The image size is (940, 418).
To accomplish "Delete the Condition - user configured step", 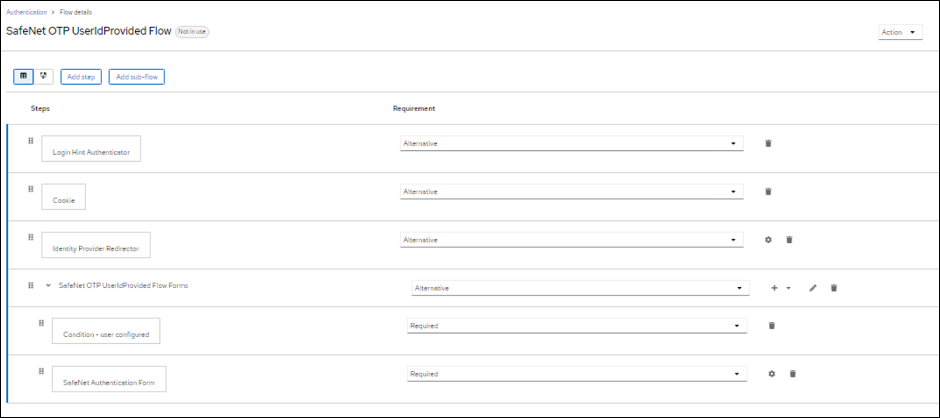I will click(x=771, y=325).
